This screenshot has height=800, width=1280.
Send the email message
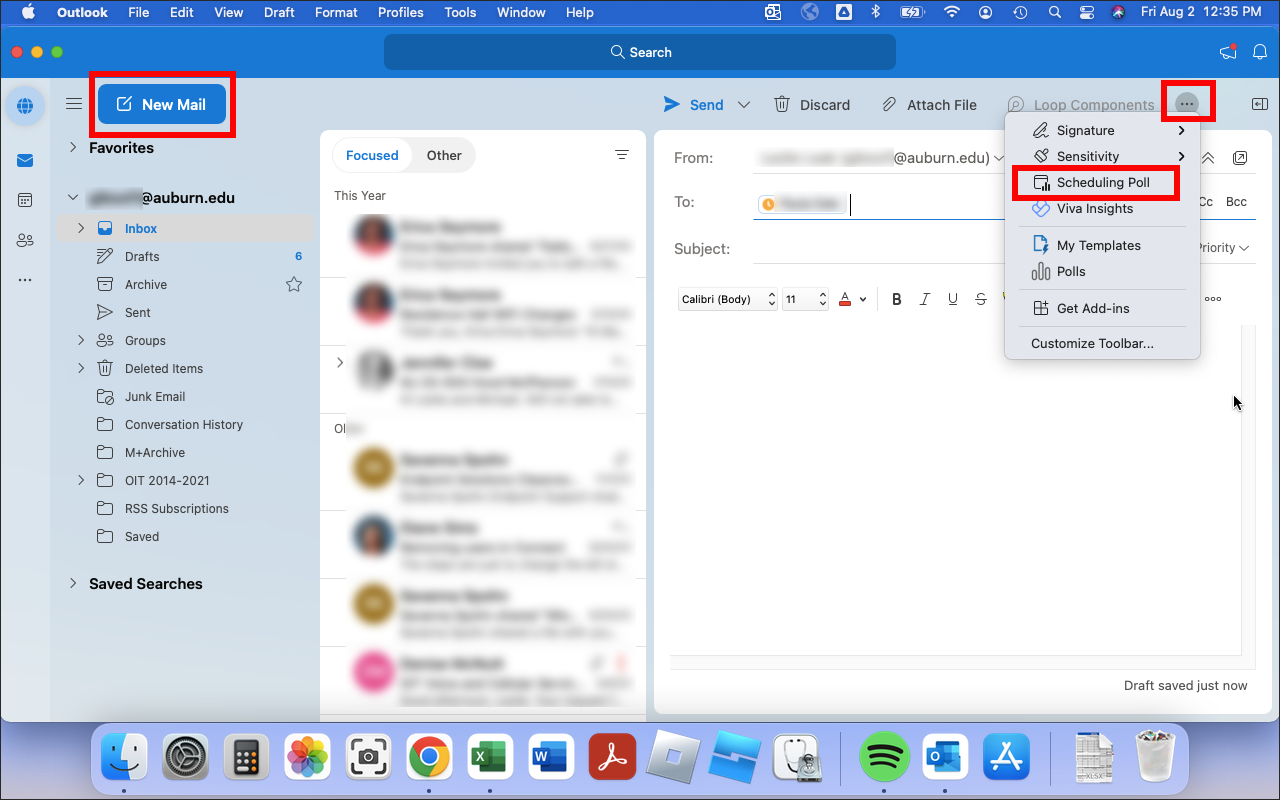pyautogui.click(x=693, y=105)
